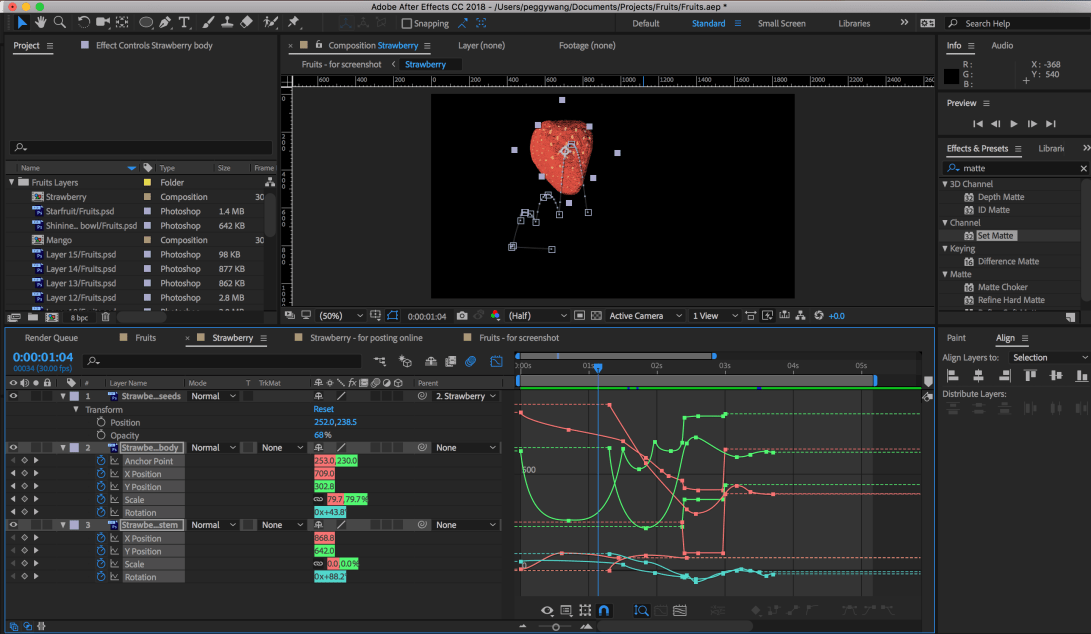Hide the Strawberry body layer with its eye icon
Viewport: 1091px width, 634px height.
tap(14, 448)
